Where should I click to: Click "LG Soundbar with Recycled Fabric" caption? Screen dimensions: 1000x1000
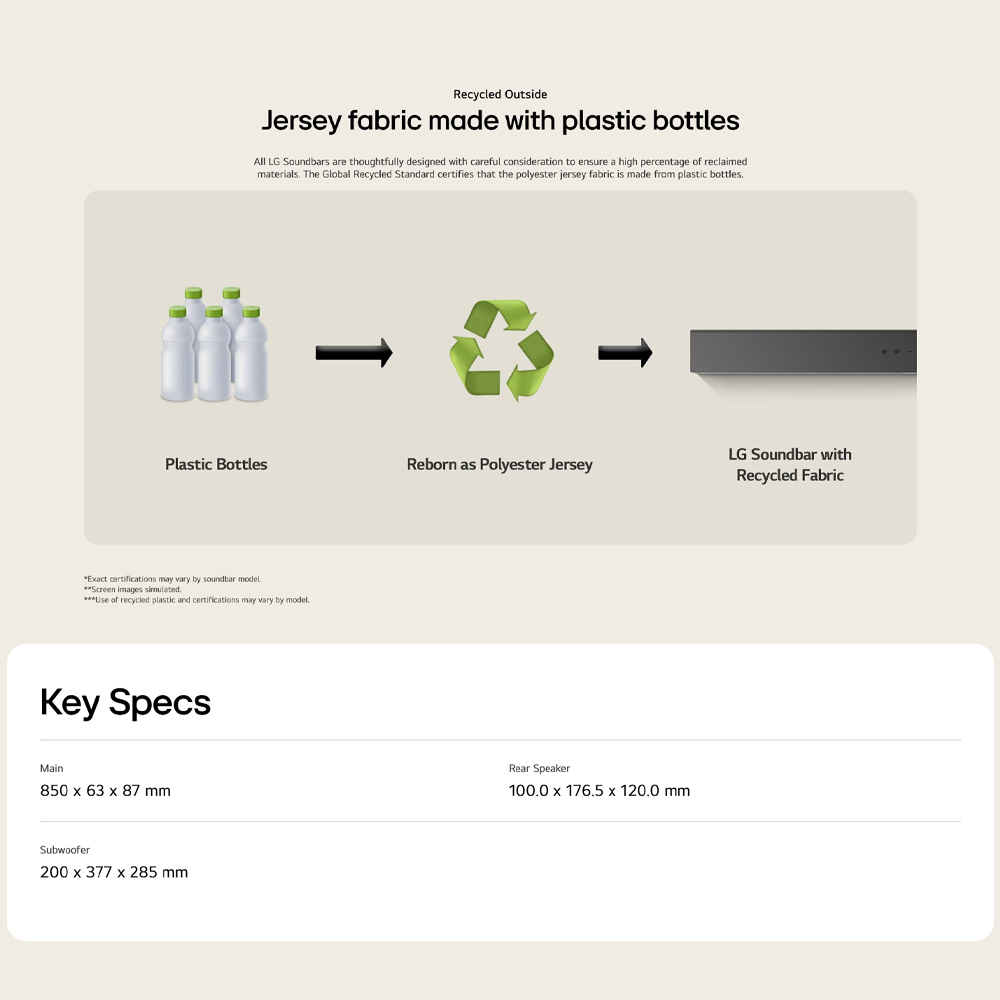tap(790, 465)
